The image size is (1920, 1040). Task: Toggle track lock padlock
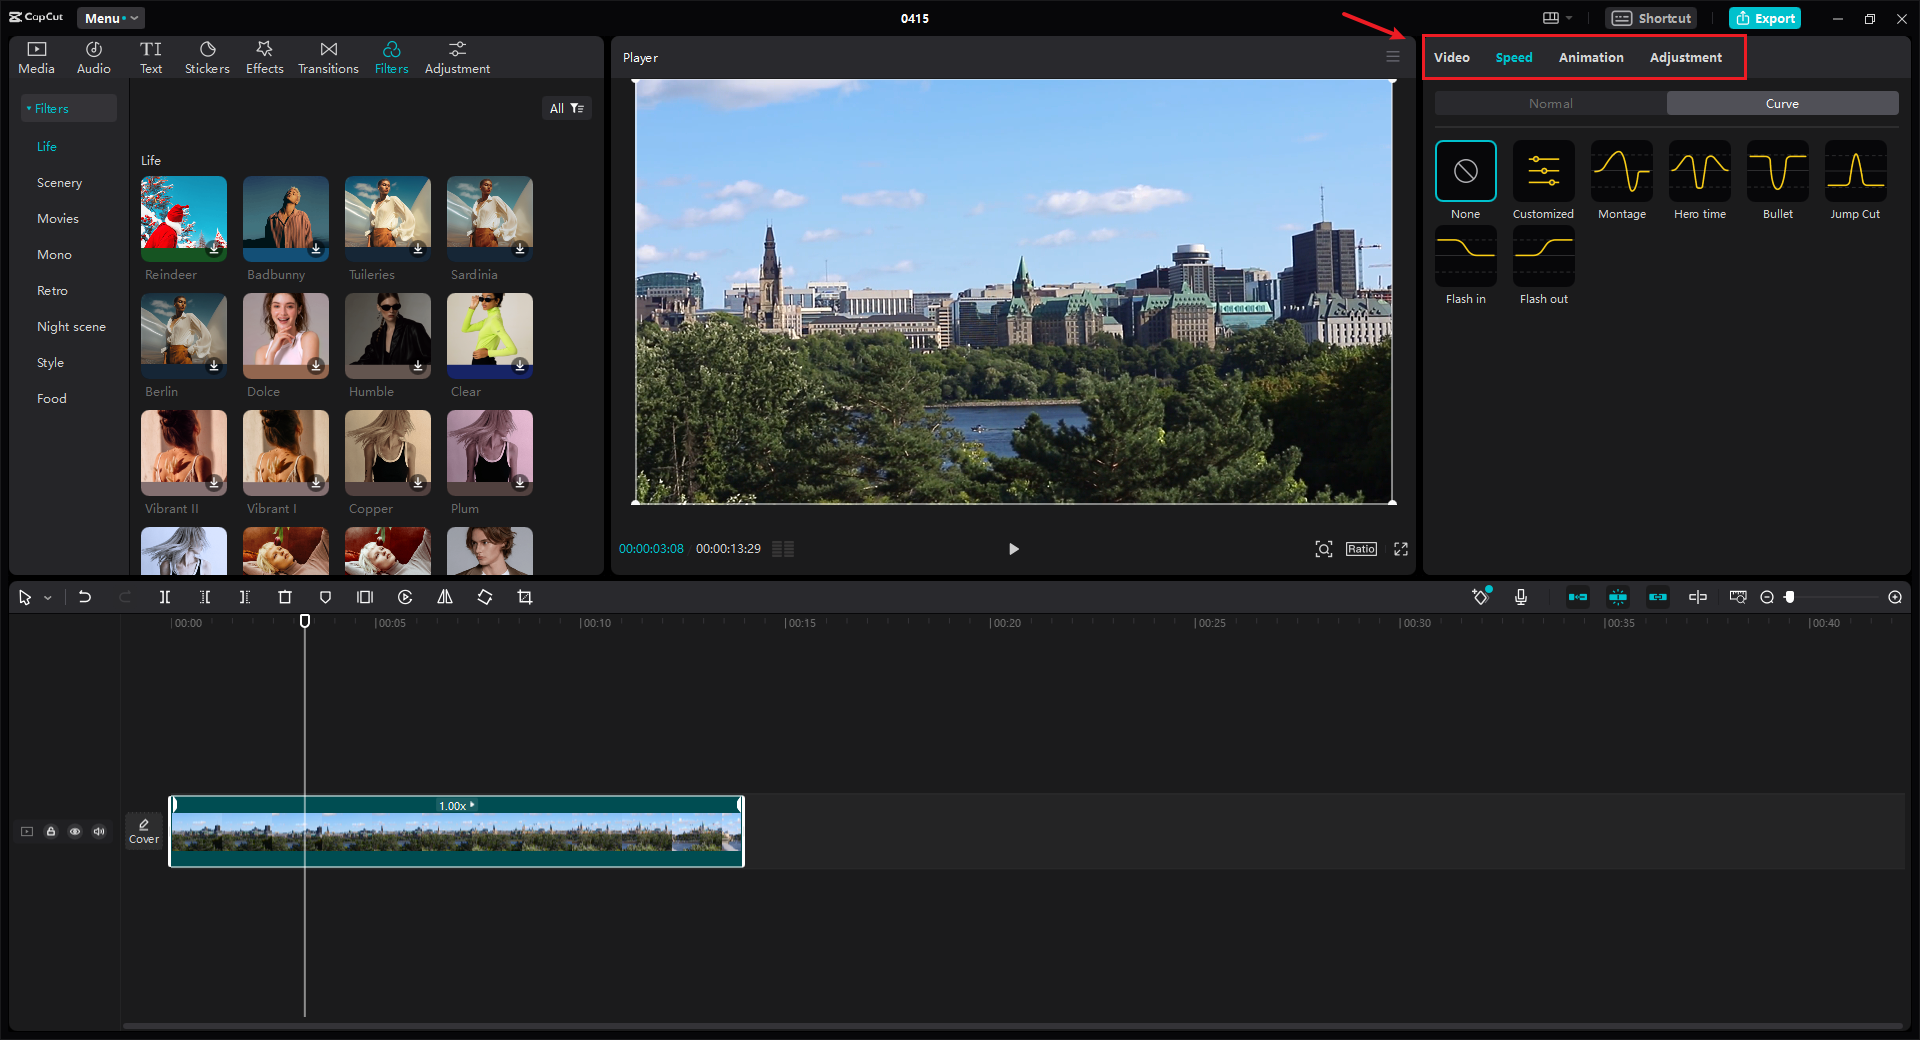[x=51, y=831]
